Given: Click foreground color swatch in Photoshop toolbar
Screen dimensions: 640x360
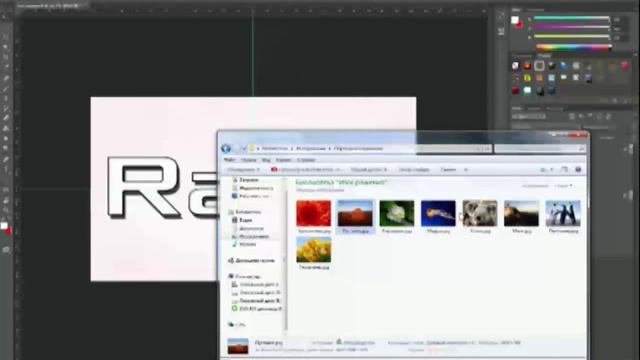Looking at the screenshot, I should point(4,226).
